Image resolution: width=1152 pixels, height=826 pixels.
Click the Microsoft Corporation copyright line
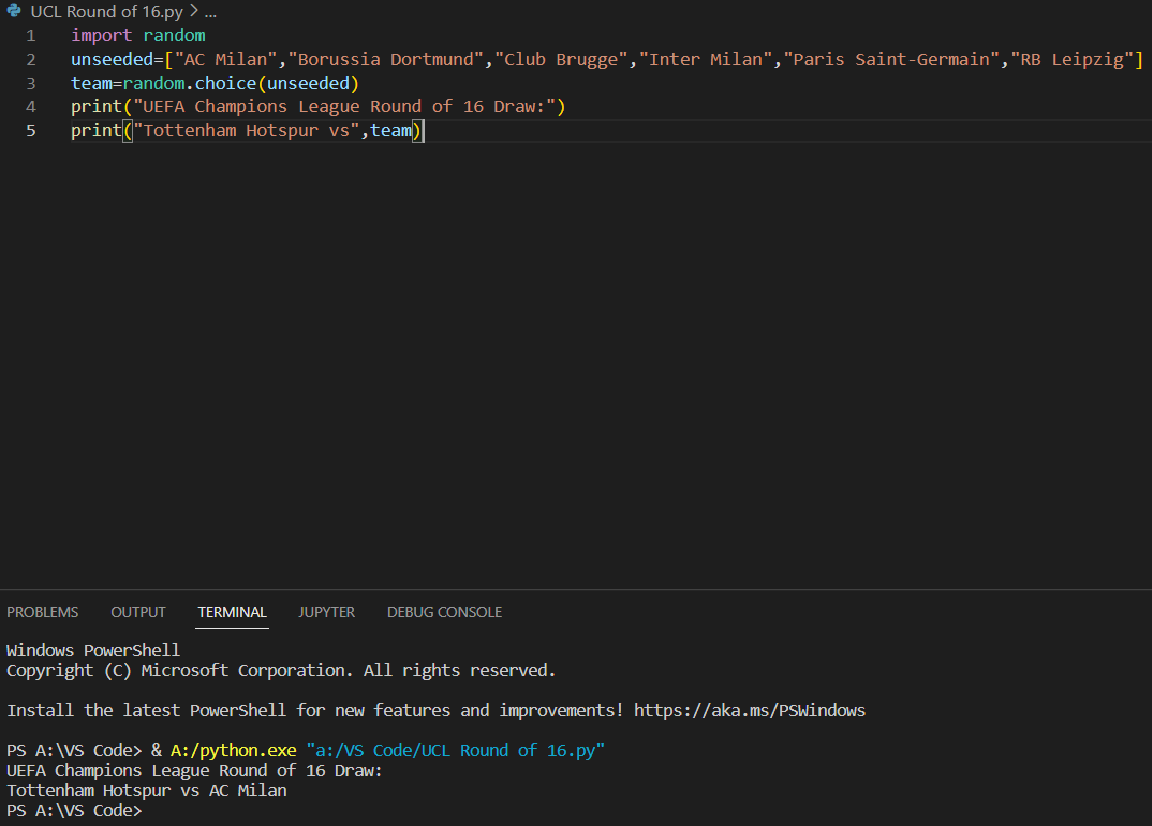click(281, 670)
